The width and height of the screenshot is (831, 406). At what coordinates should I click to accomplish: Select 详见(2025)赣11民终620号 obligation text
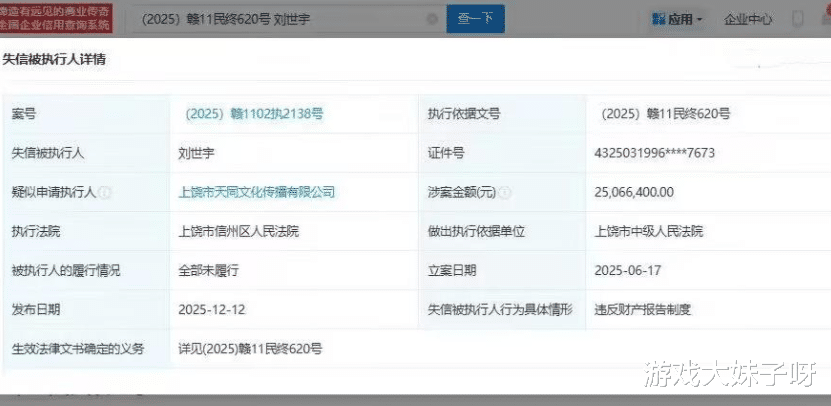coord(250,349)
